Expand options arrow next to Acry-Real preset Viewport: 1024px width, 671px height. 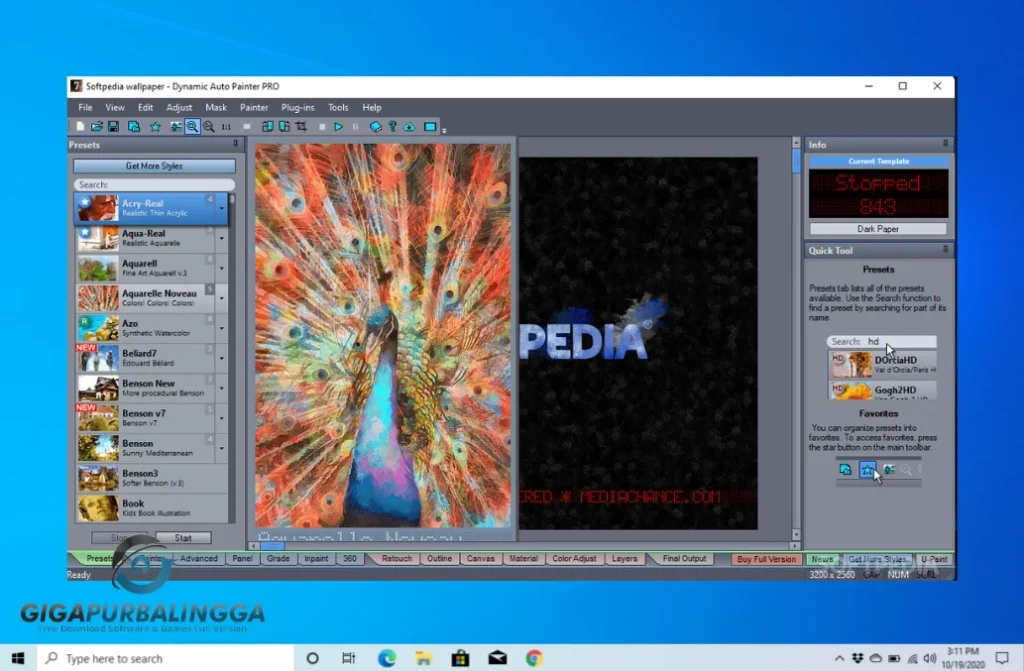tap(222, 206)
